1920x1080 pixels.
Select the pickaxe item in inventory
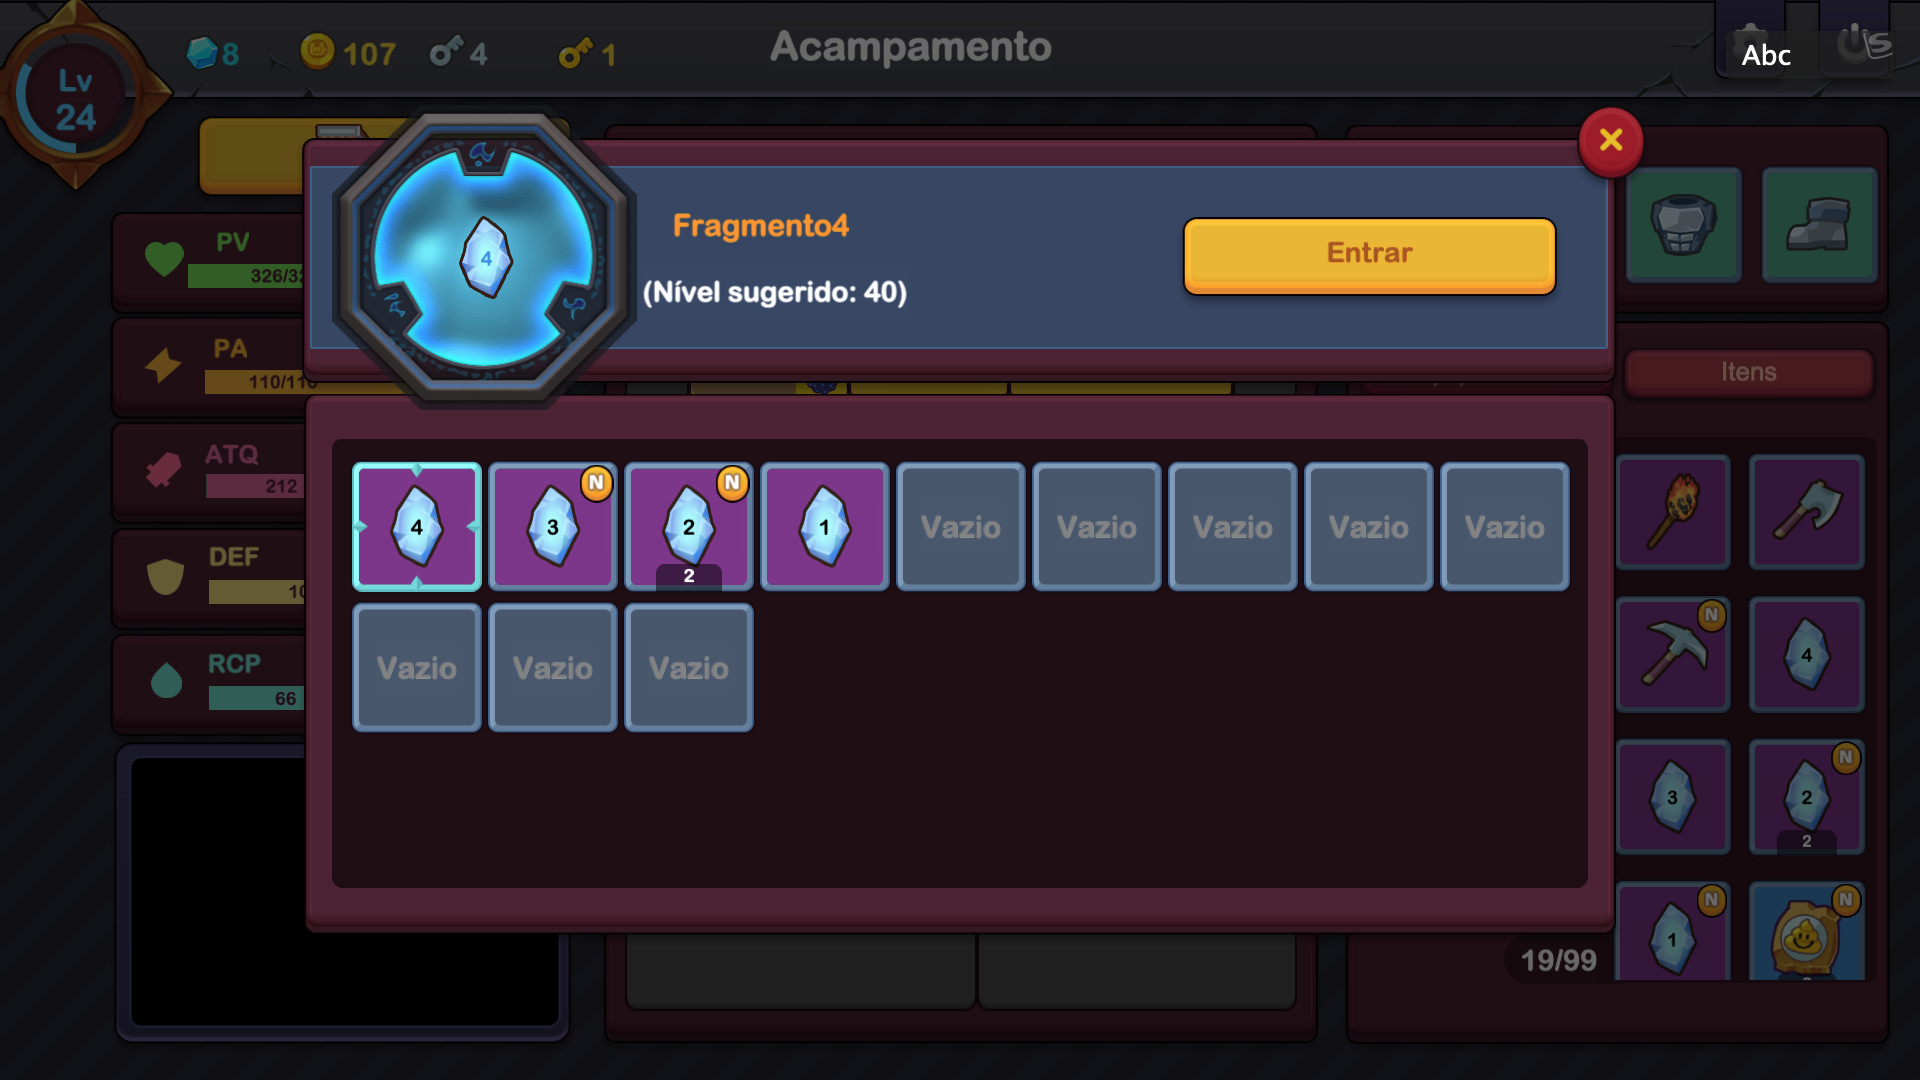pos(1673,654)
